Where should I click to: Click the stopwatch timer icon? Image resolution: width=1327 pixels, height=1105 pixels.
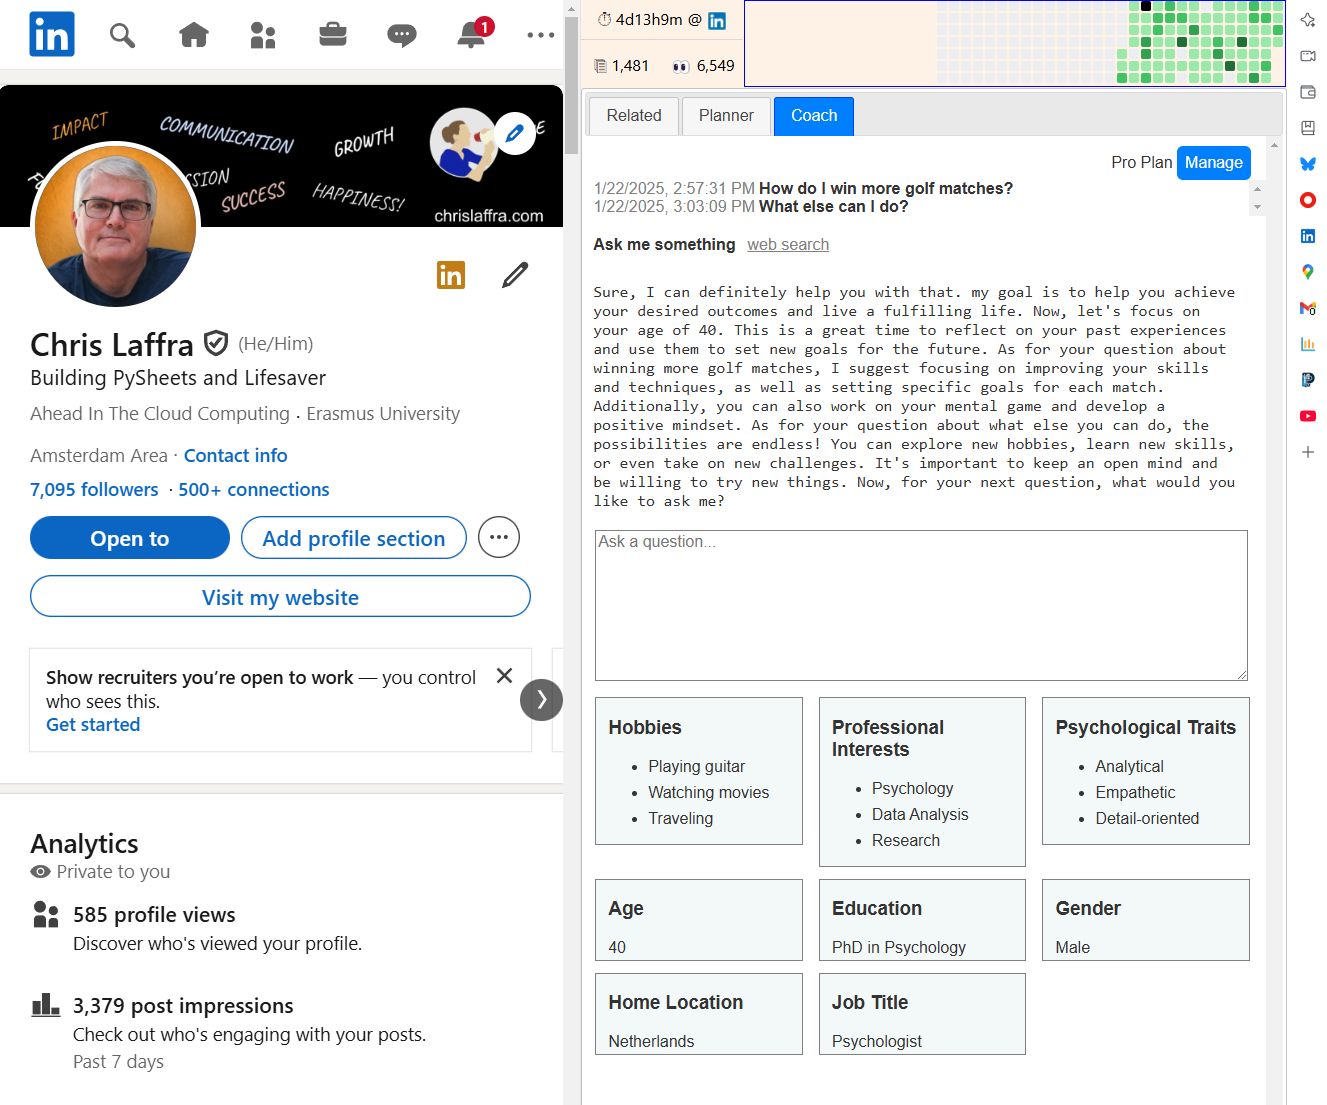[604, 19]
